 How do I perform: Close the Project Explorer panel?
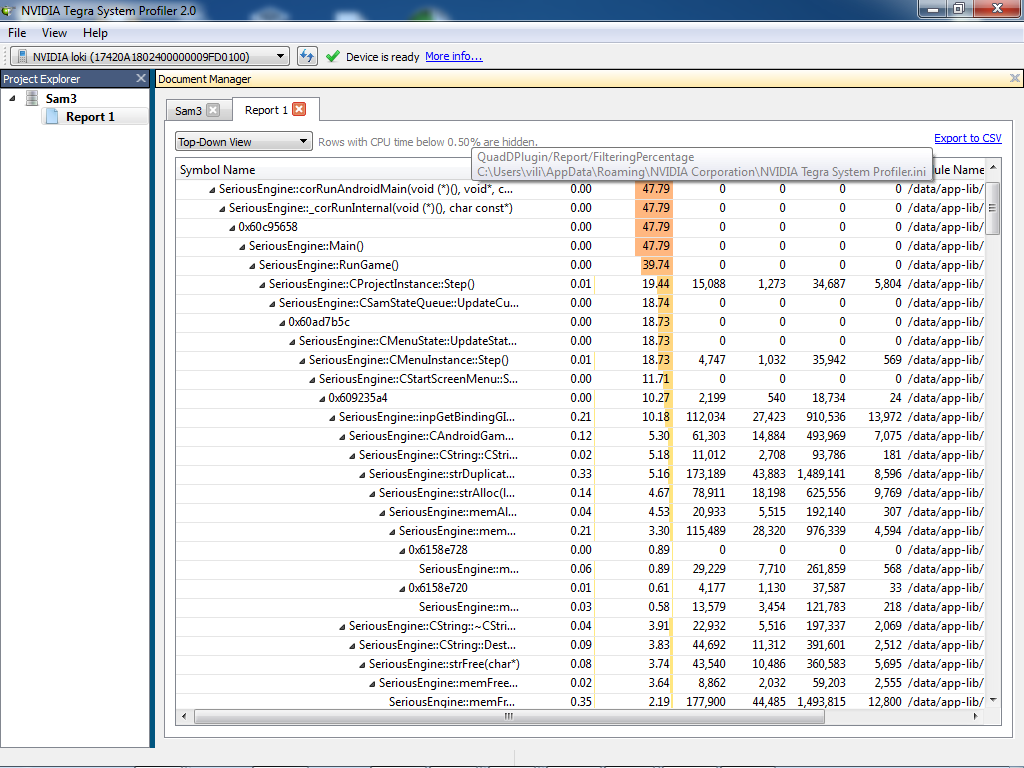140,78
